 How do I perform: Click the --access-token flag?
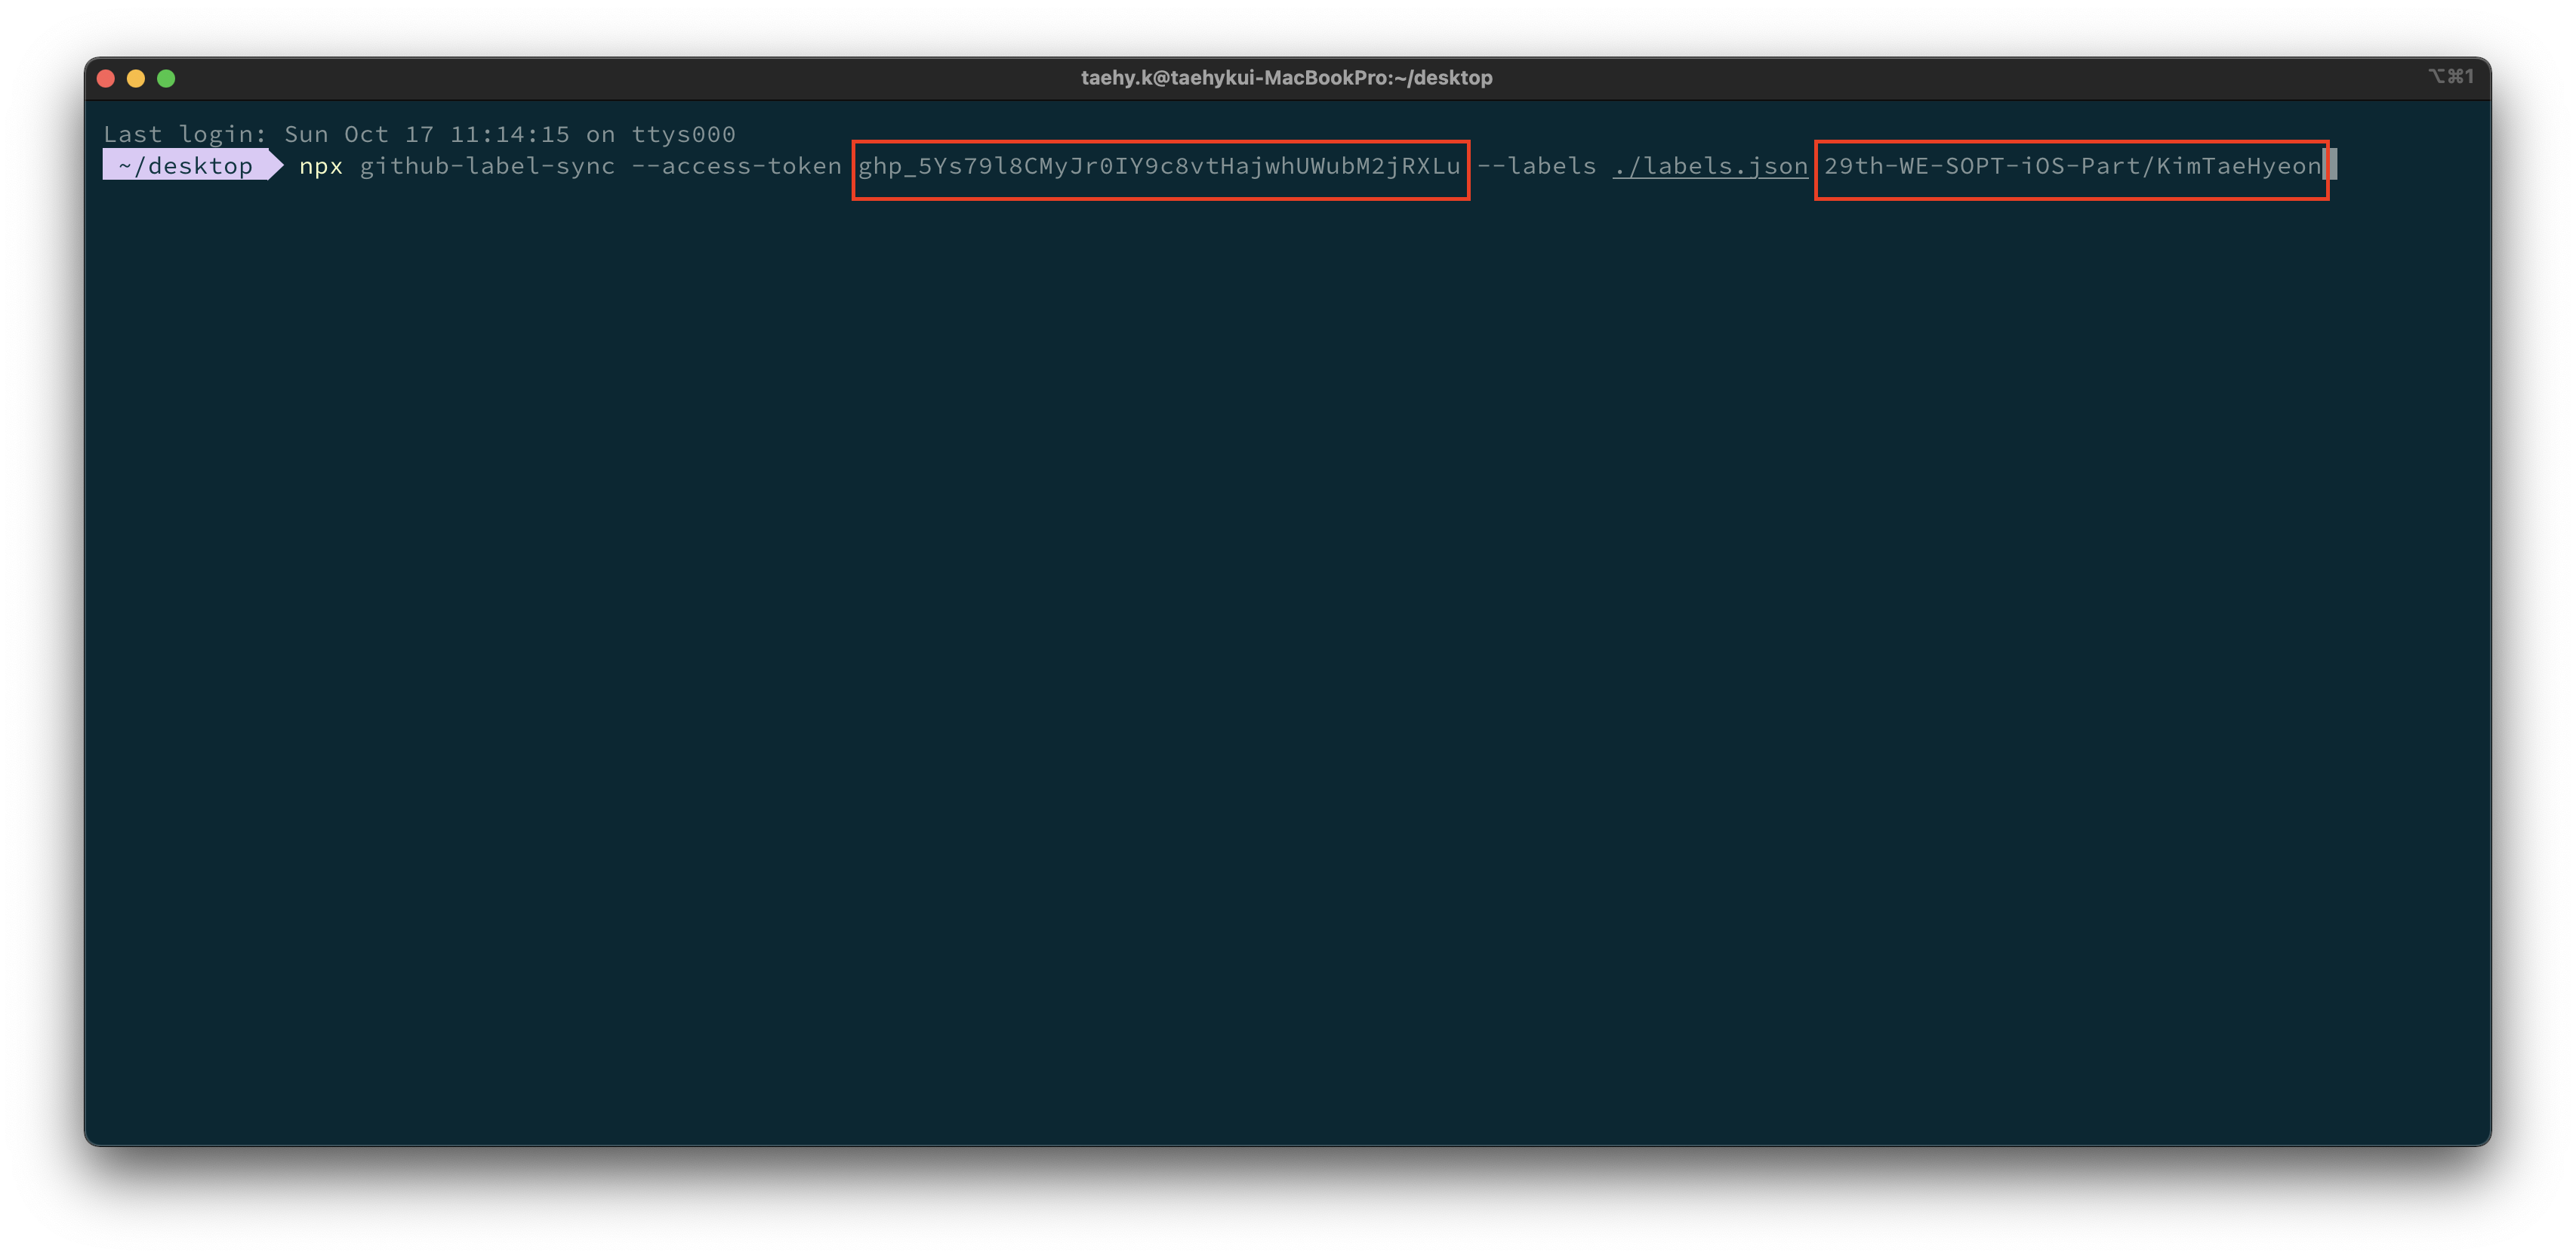coord(736,166)
